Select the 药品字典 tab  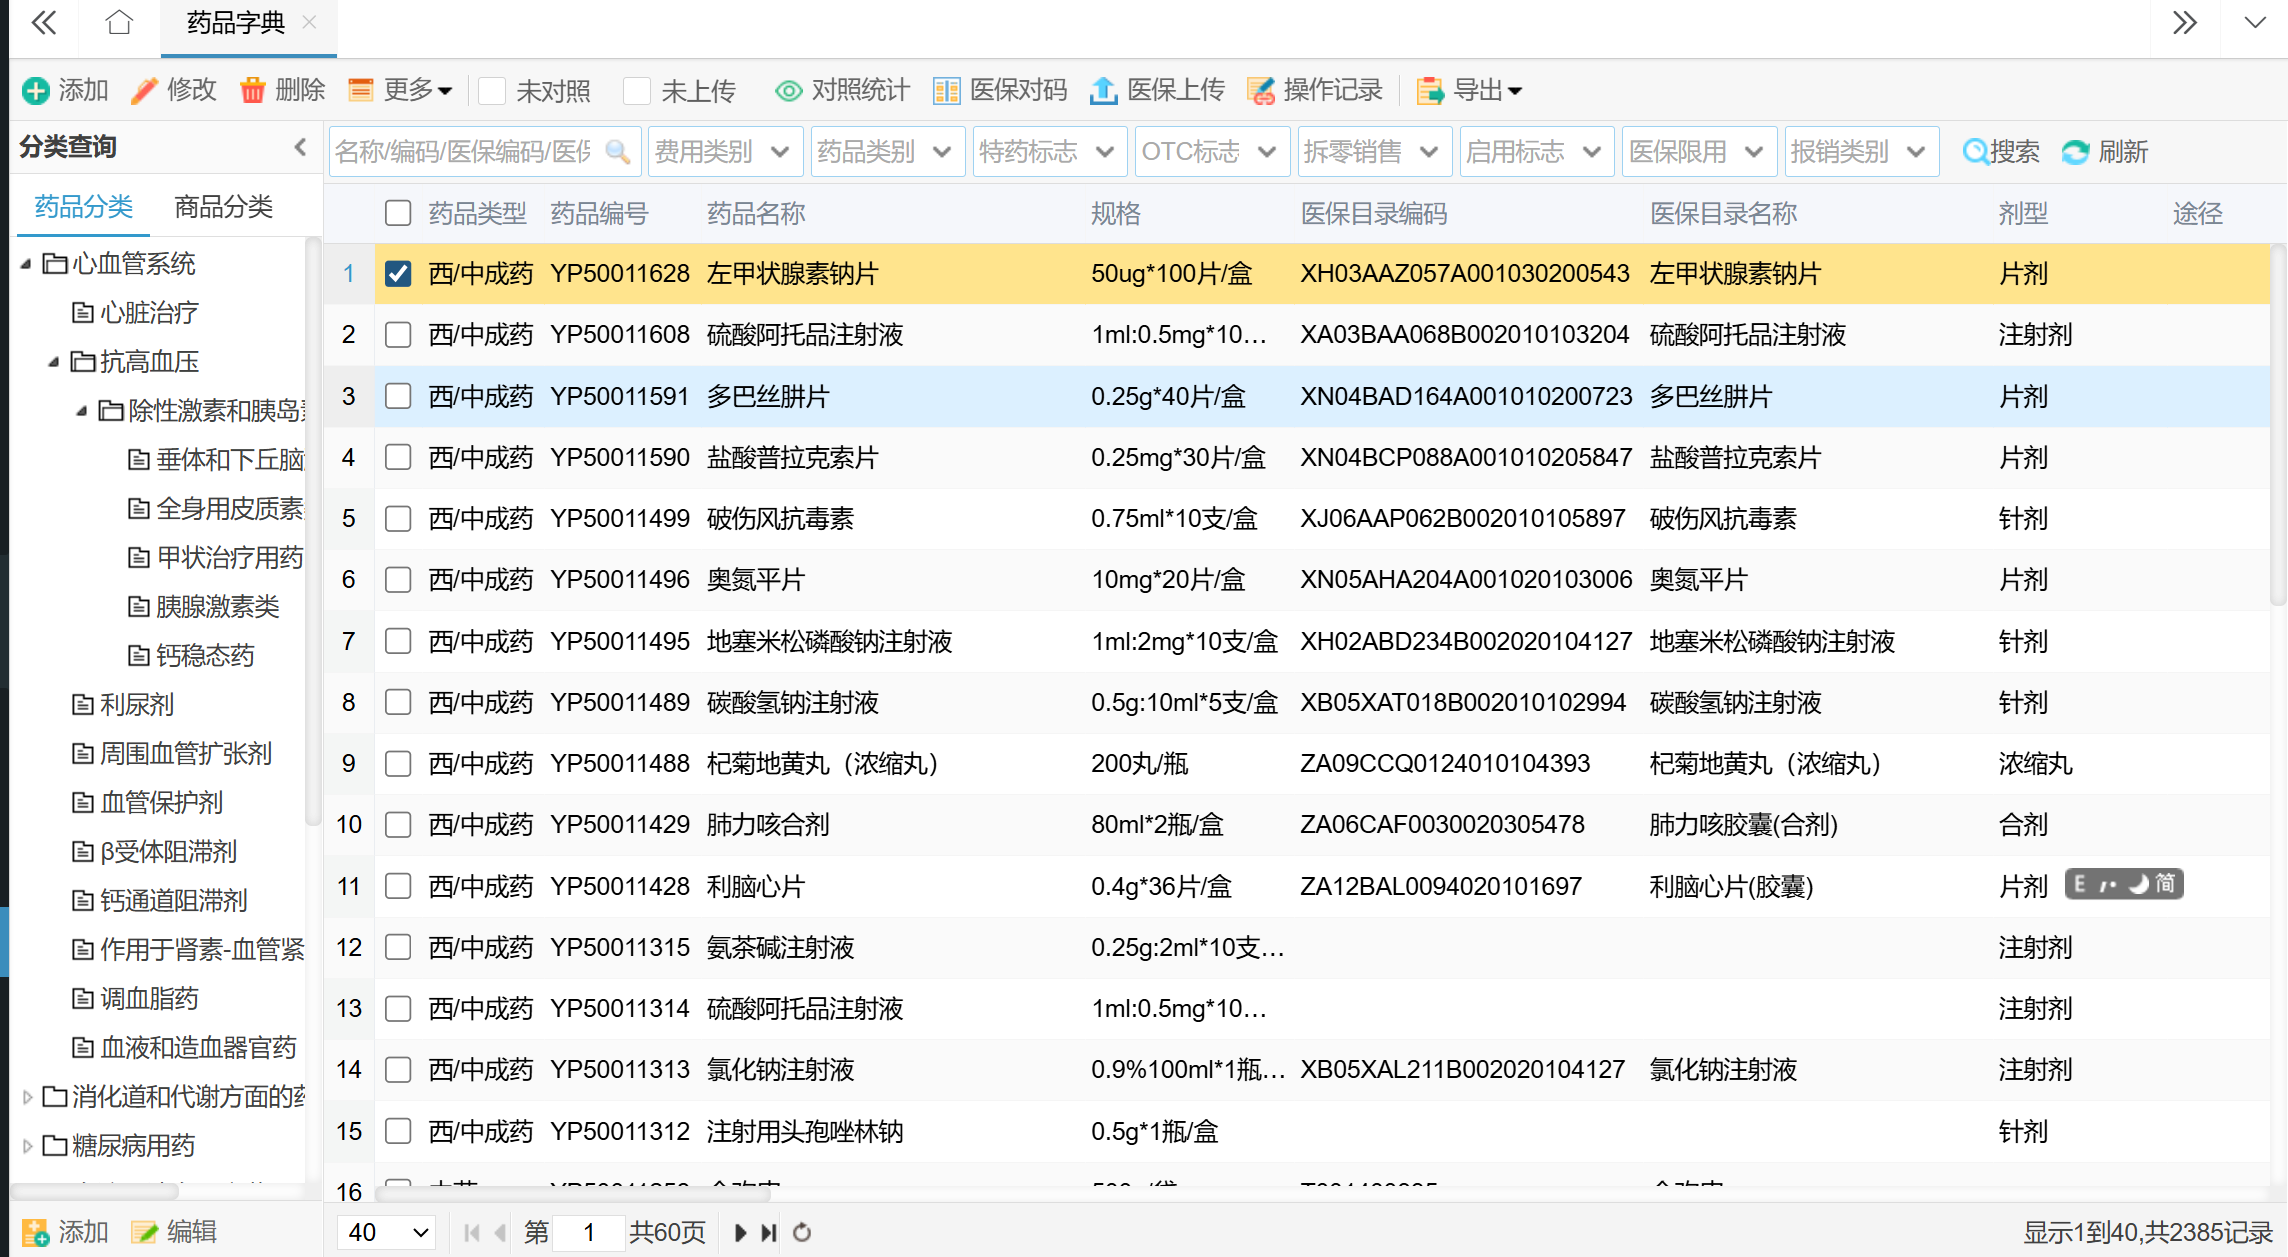tap(236, 23)
